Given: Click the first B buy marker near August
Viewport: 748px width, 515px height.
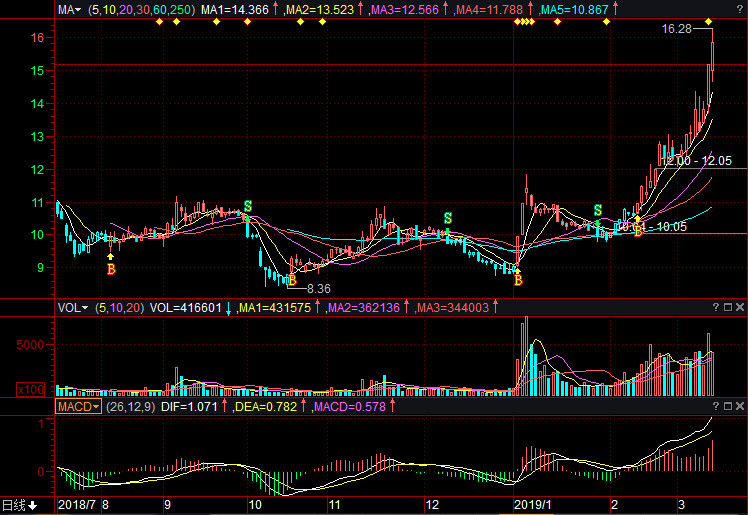Looking at the screenshot, I should pos(111,269).
